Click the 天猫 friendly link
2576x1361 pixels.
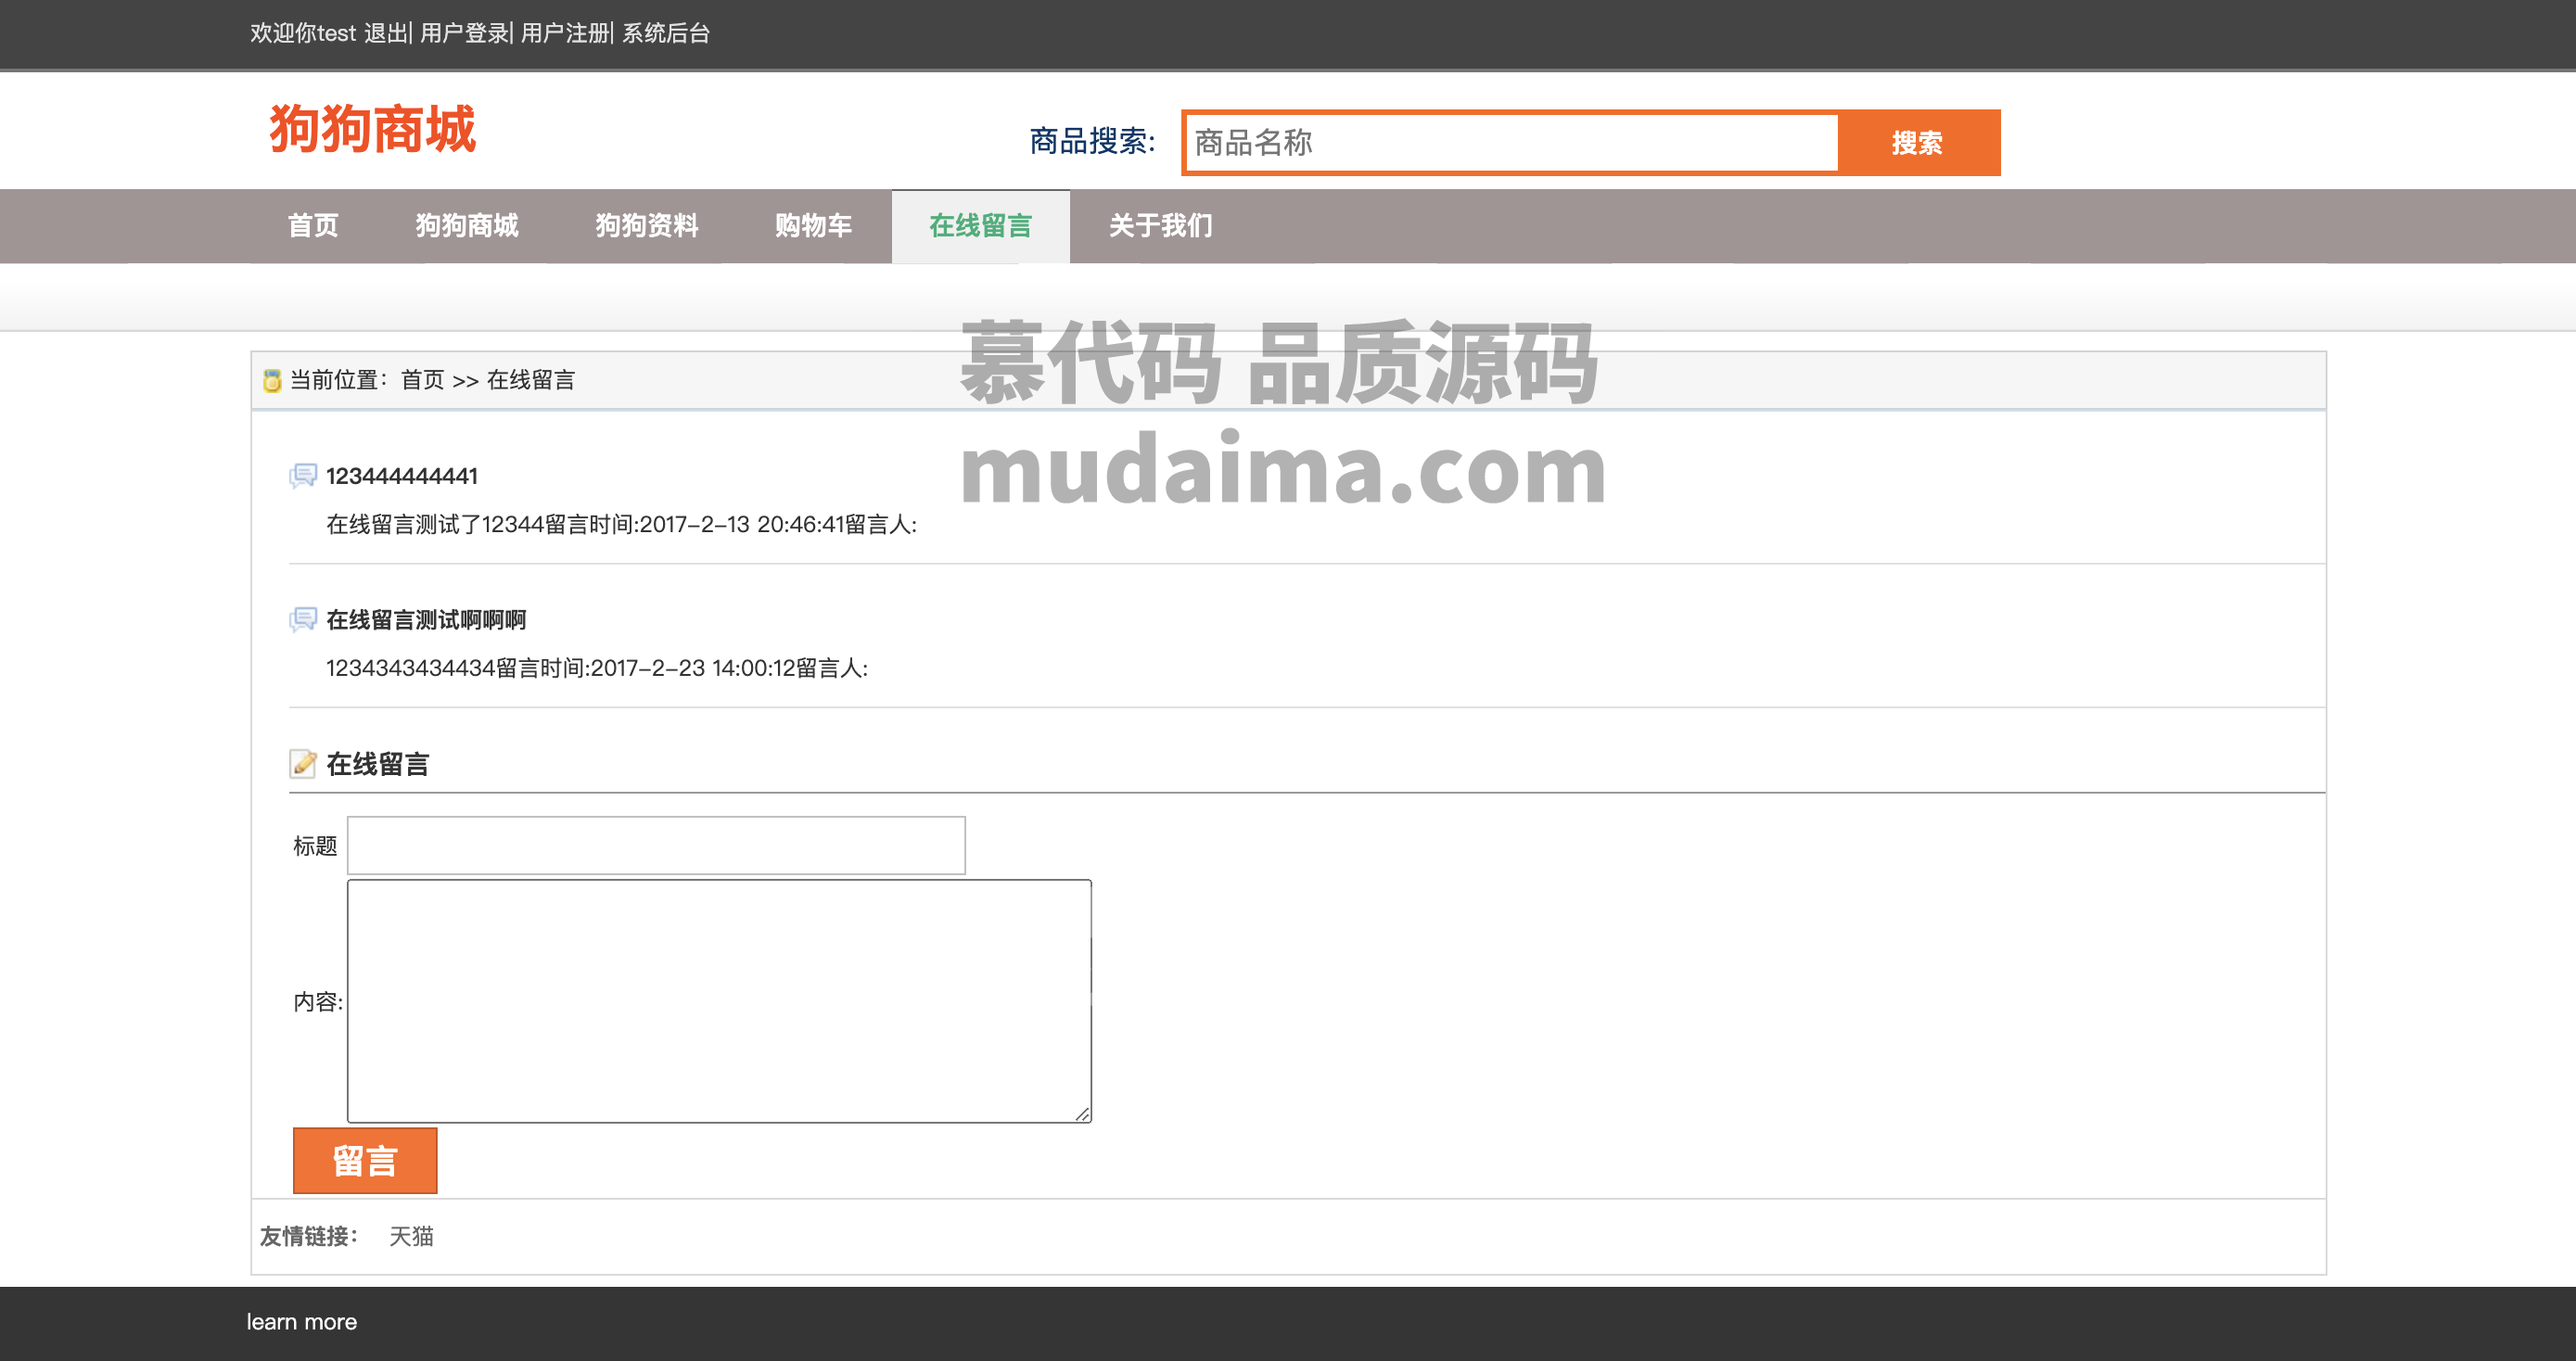(x=411, y=1237)
